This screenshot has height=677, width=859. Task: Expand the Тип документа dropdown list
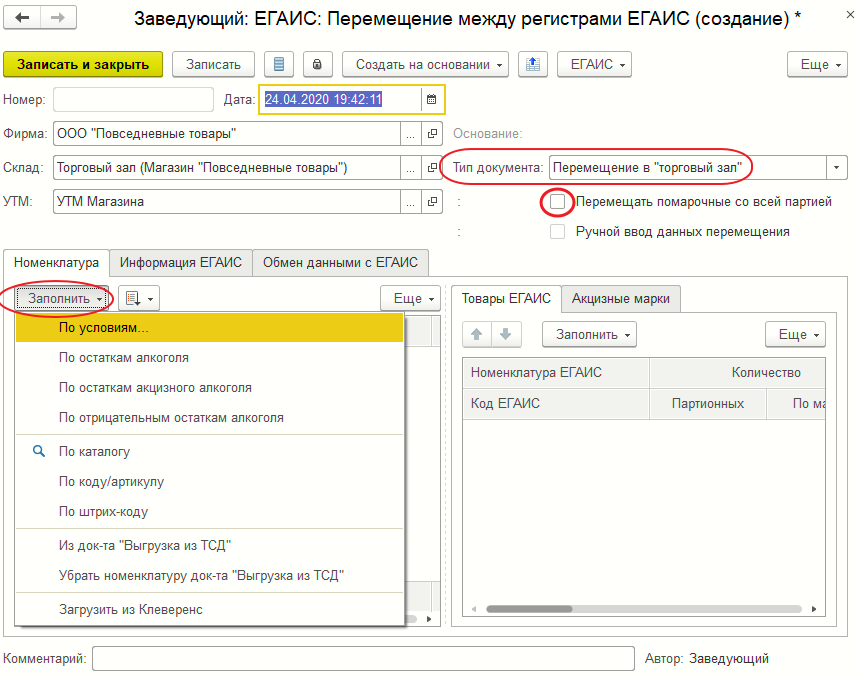coord(836,167)
